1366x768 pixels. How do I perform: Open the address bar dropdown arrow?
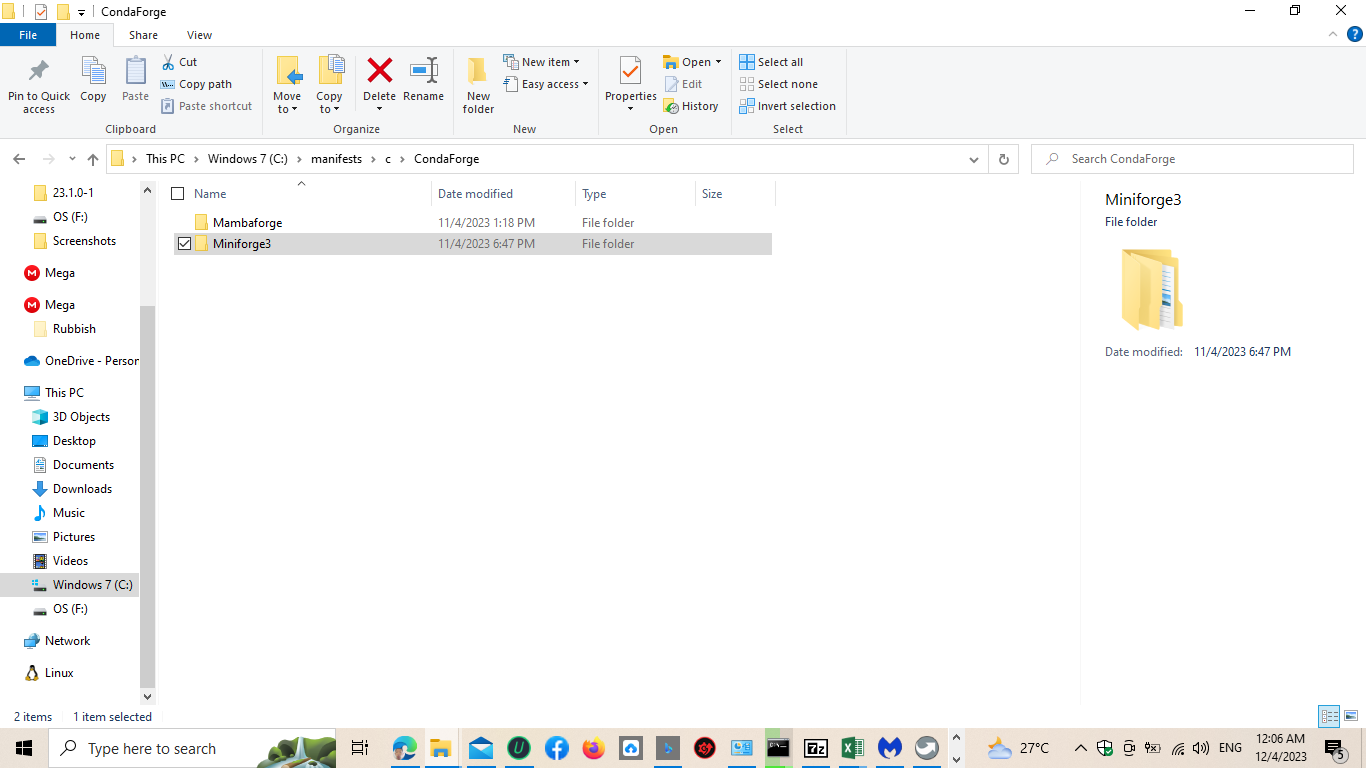pyautogui.click(x=973, y=158)
